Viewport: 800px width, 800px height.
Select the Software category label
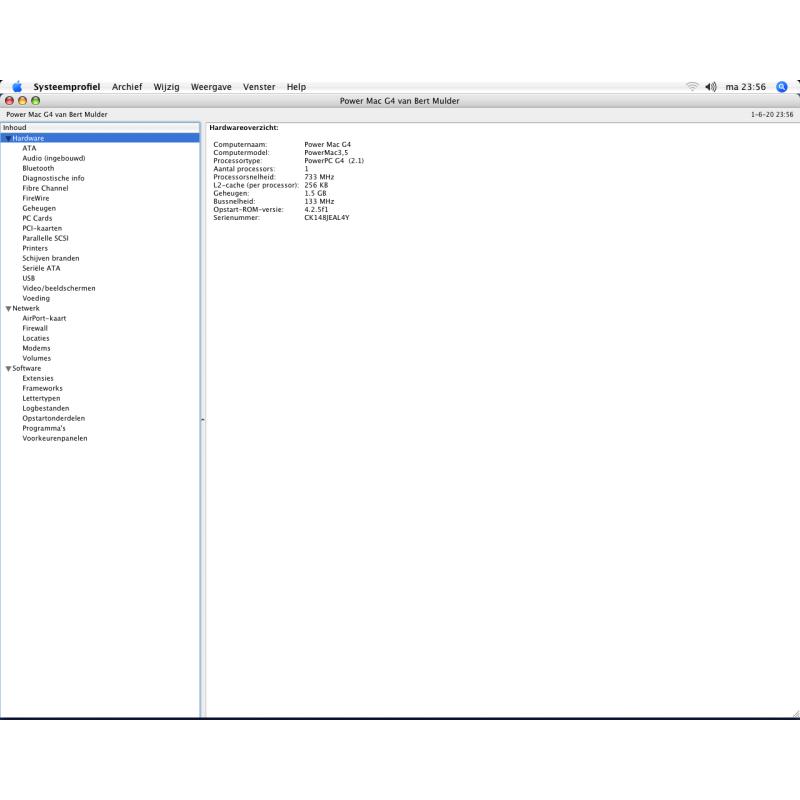(x=27, y=368)
